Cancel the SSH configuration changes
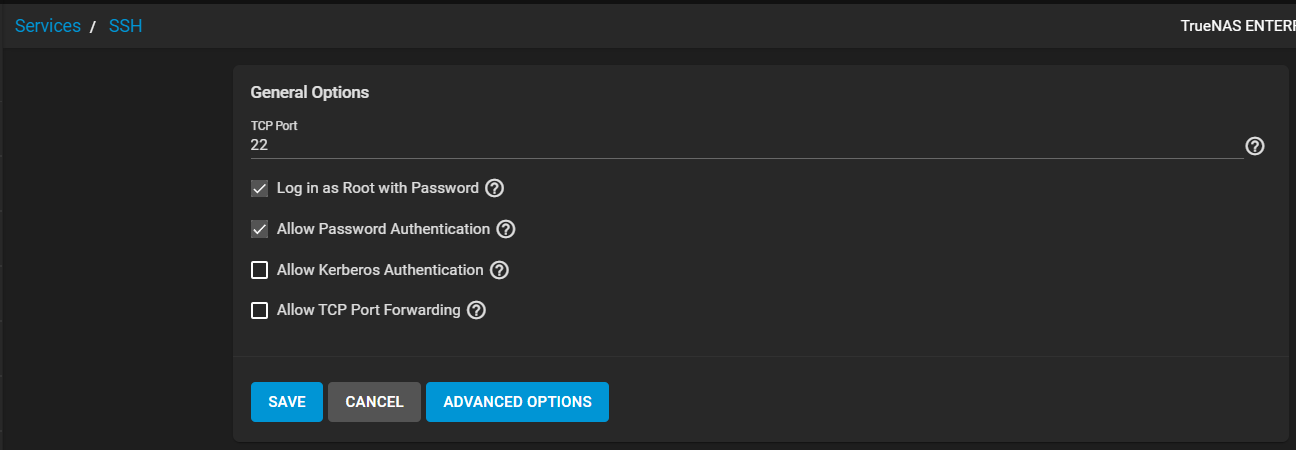The height and width of the screenshot is (450, 1296). 374,402
